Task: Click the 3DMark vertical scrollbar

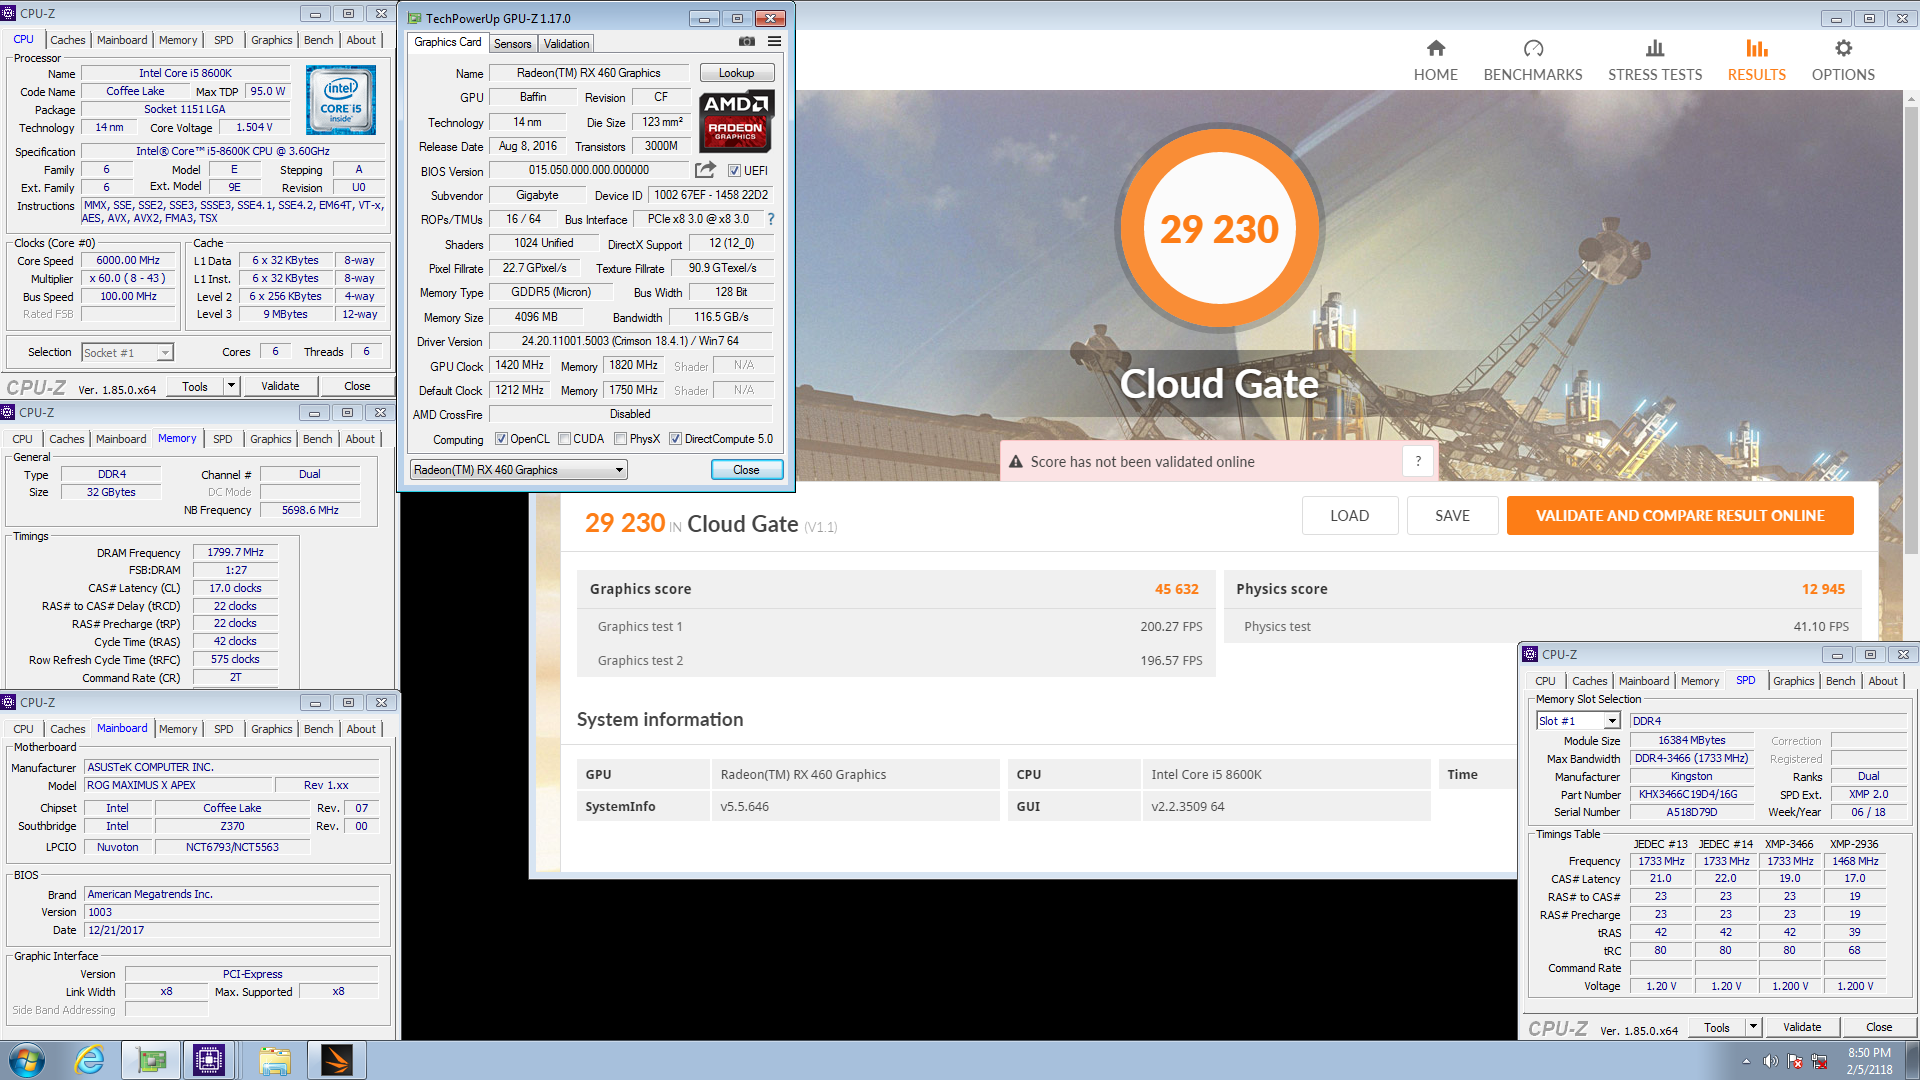Action: pyautogui.click(x=1911, y=330)
